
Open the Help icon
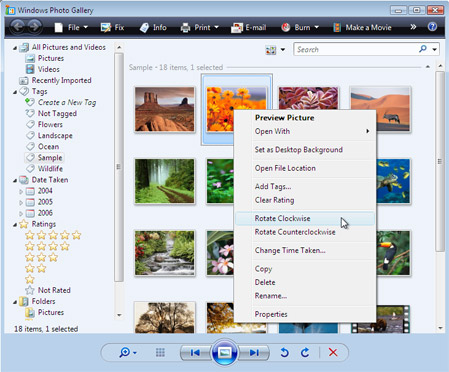pos(432,27)
